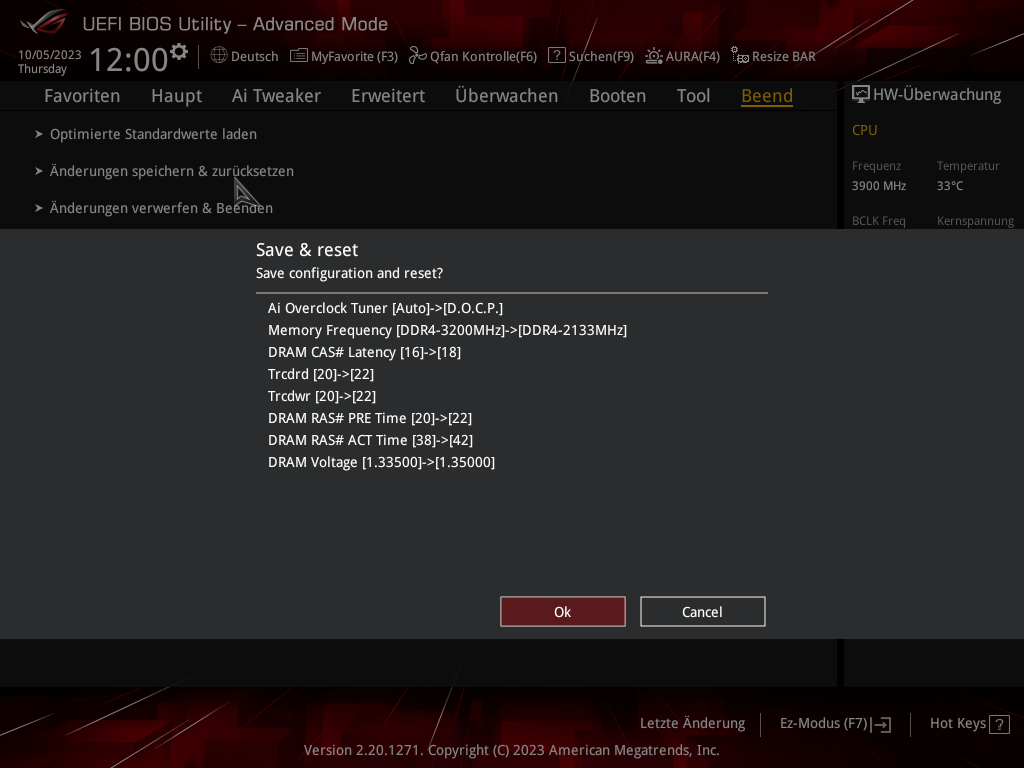1024x768 pixels.
Task: Click the Resize BAR icon
Action: point(740,56)
